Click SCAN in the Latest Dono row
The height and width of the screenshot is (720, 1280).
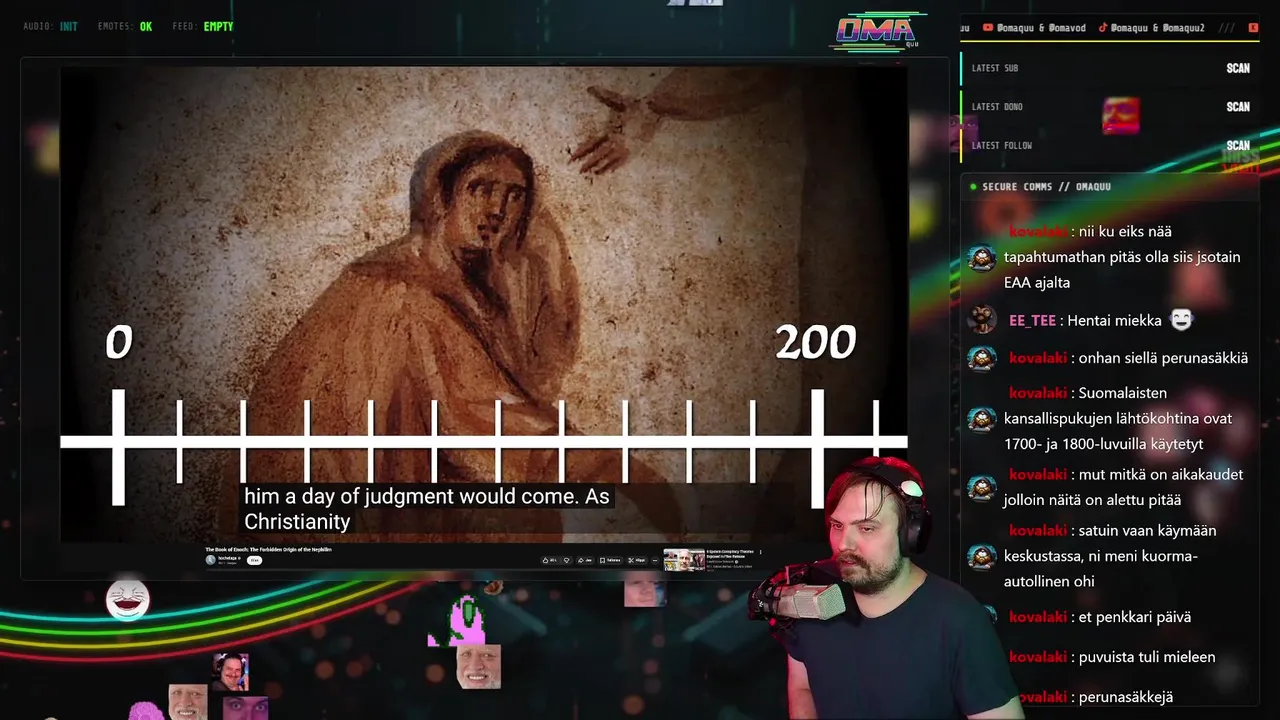point(1238,107)
